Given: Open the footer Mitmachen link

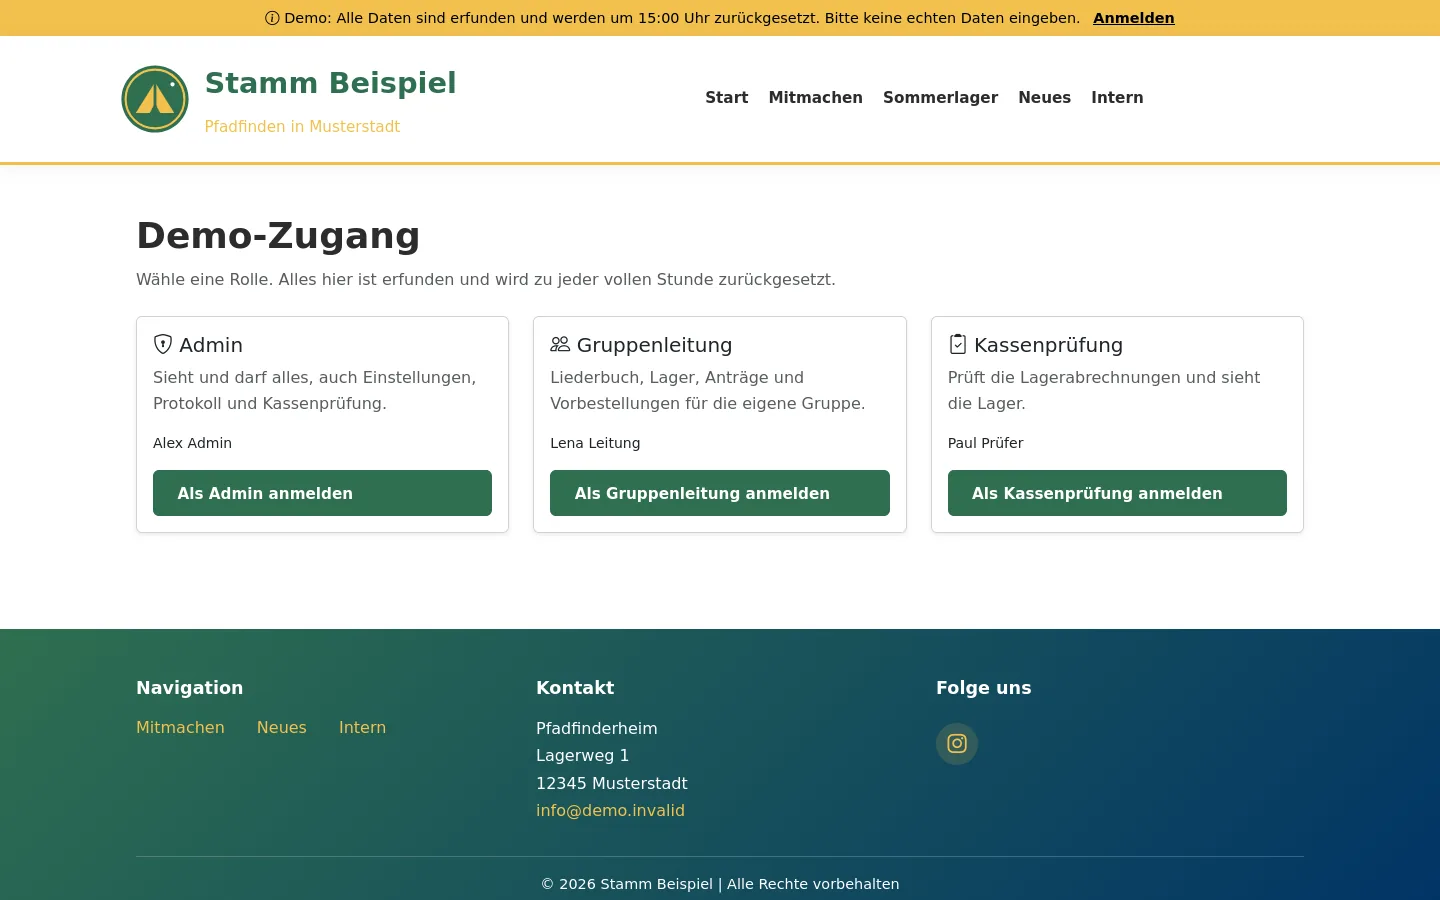Looking at the screenshot, I should (180, 727).
